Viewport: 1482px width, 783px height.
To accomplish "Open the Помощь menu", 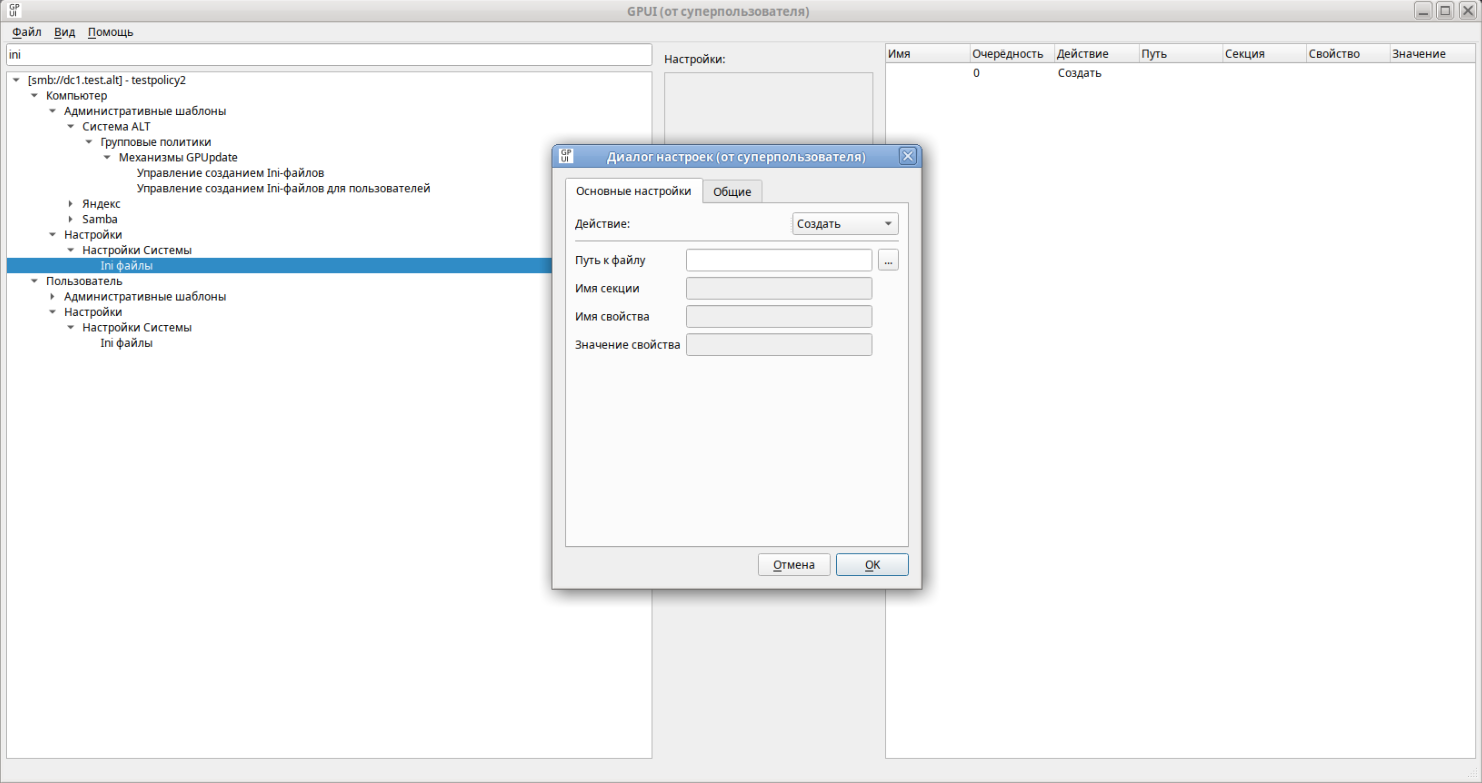I will pos(110,32).
